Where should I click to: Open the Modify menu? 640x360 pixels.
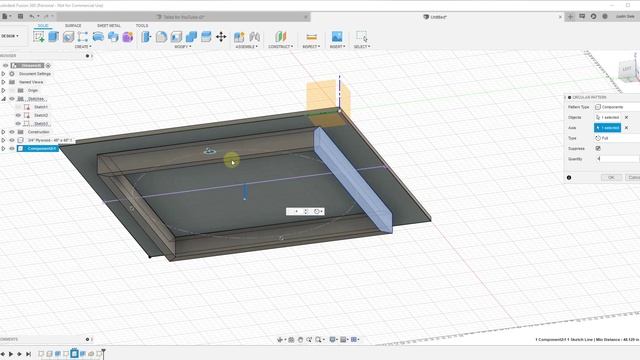(183, 47)
